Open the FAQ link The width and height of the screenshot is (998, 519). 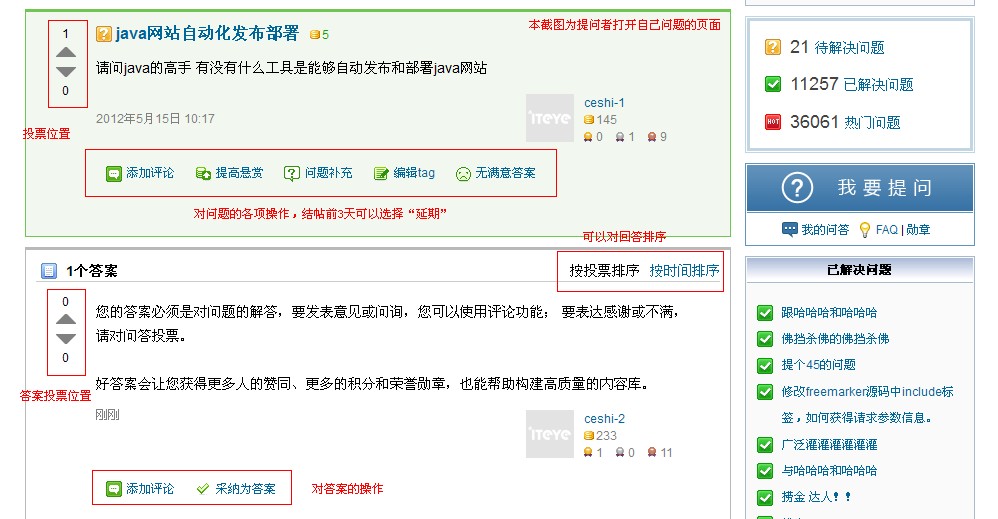click(887, 230)
